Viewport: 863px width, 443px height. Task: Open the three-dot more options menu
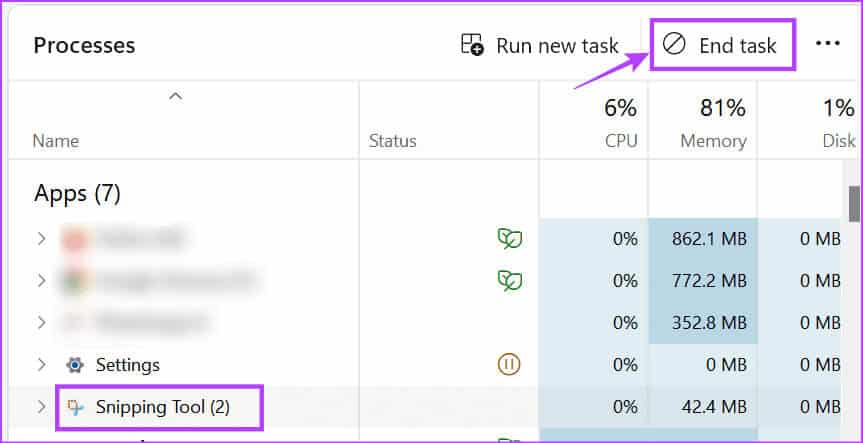[828, 44]
